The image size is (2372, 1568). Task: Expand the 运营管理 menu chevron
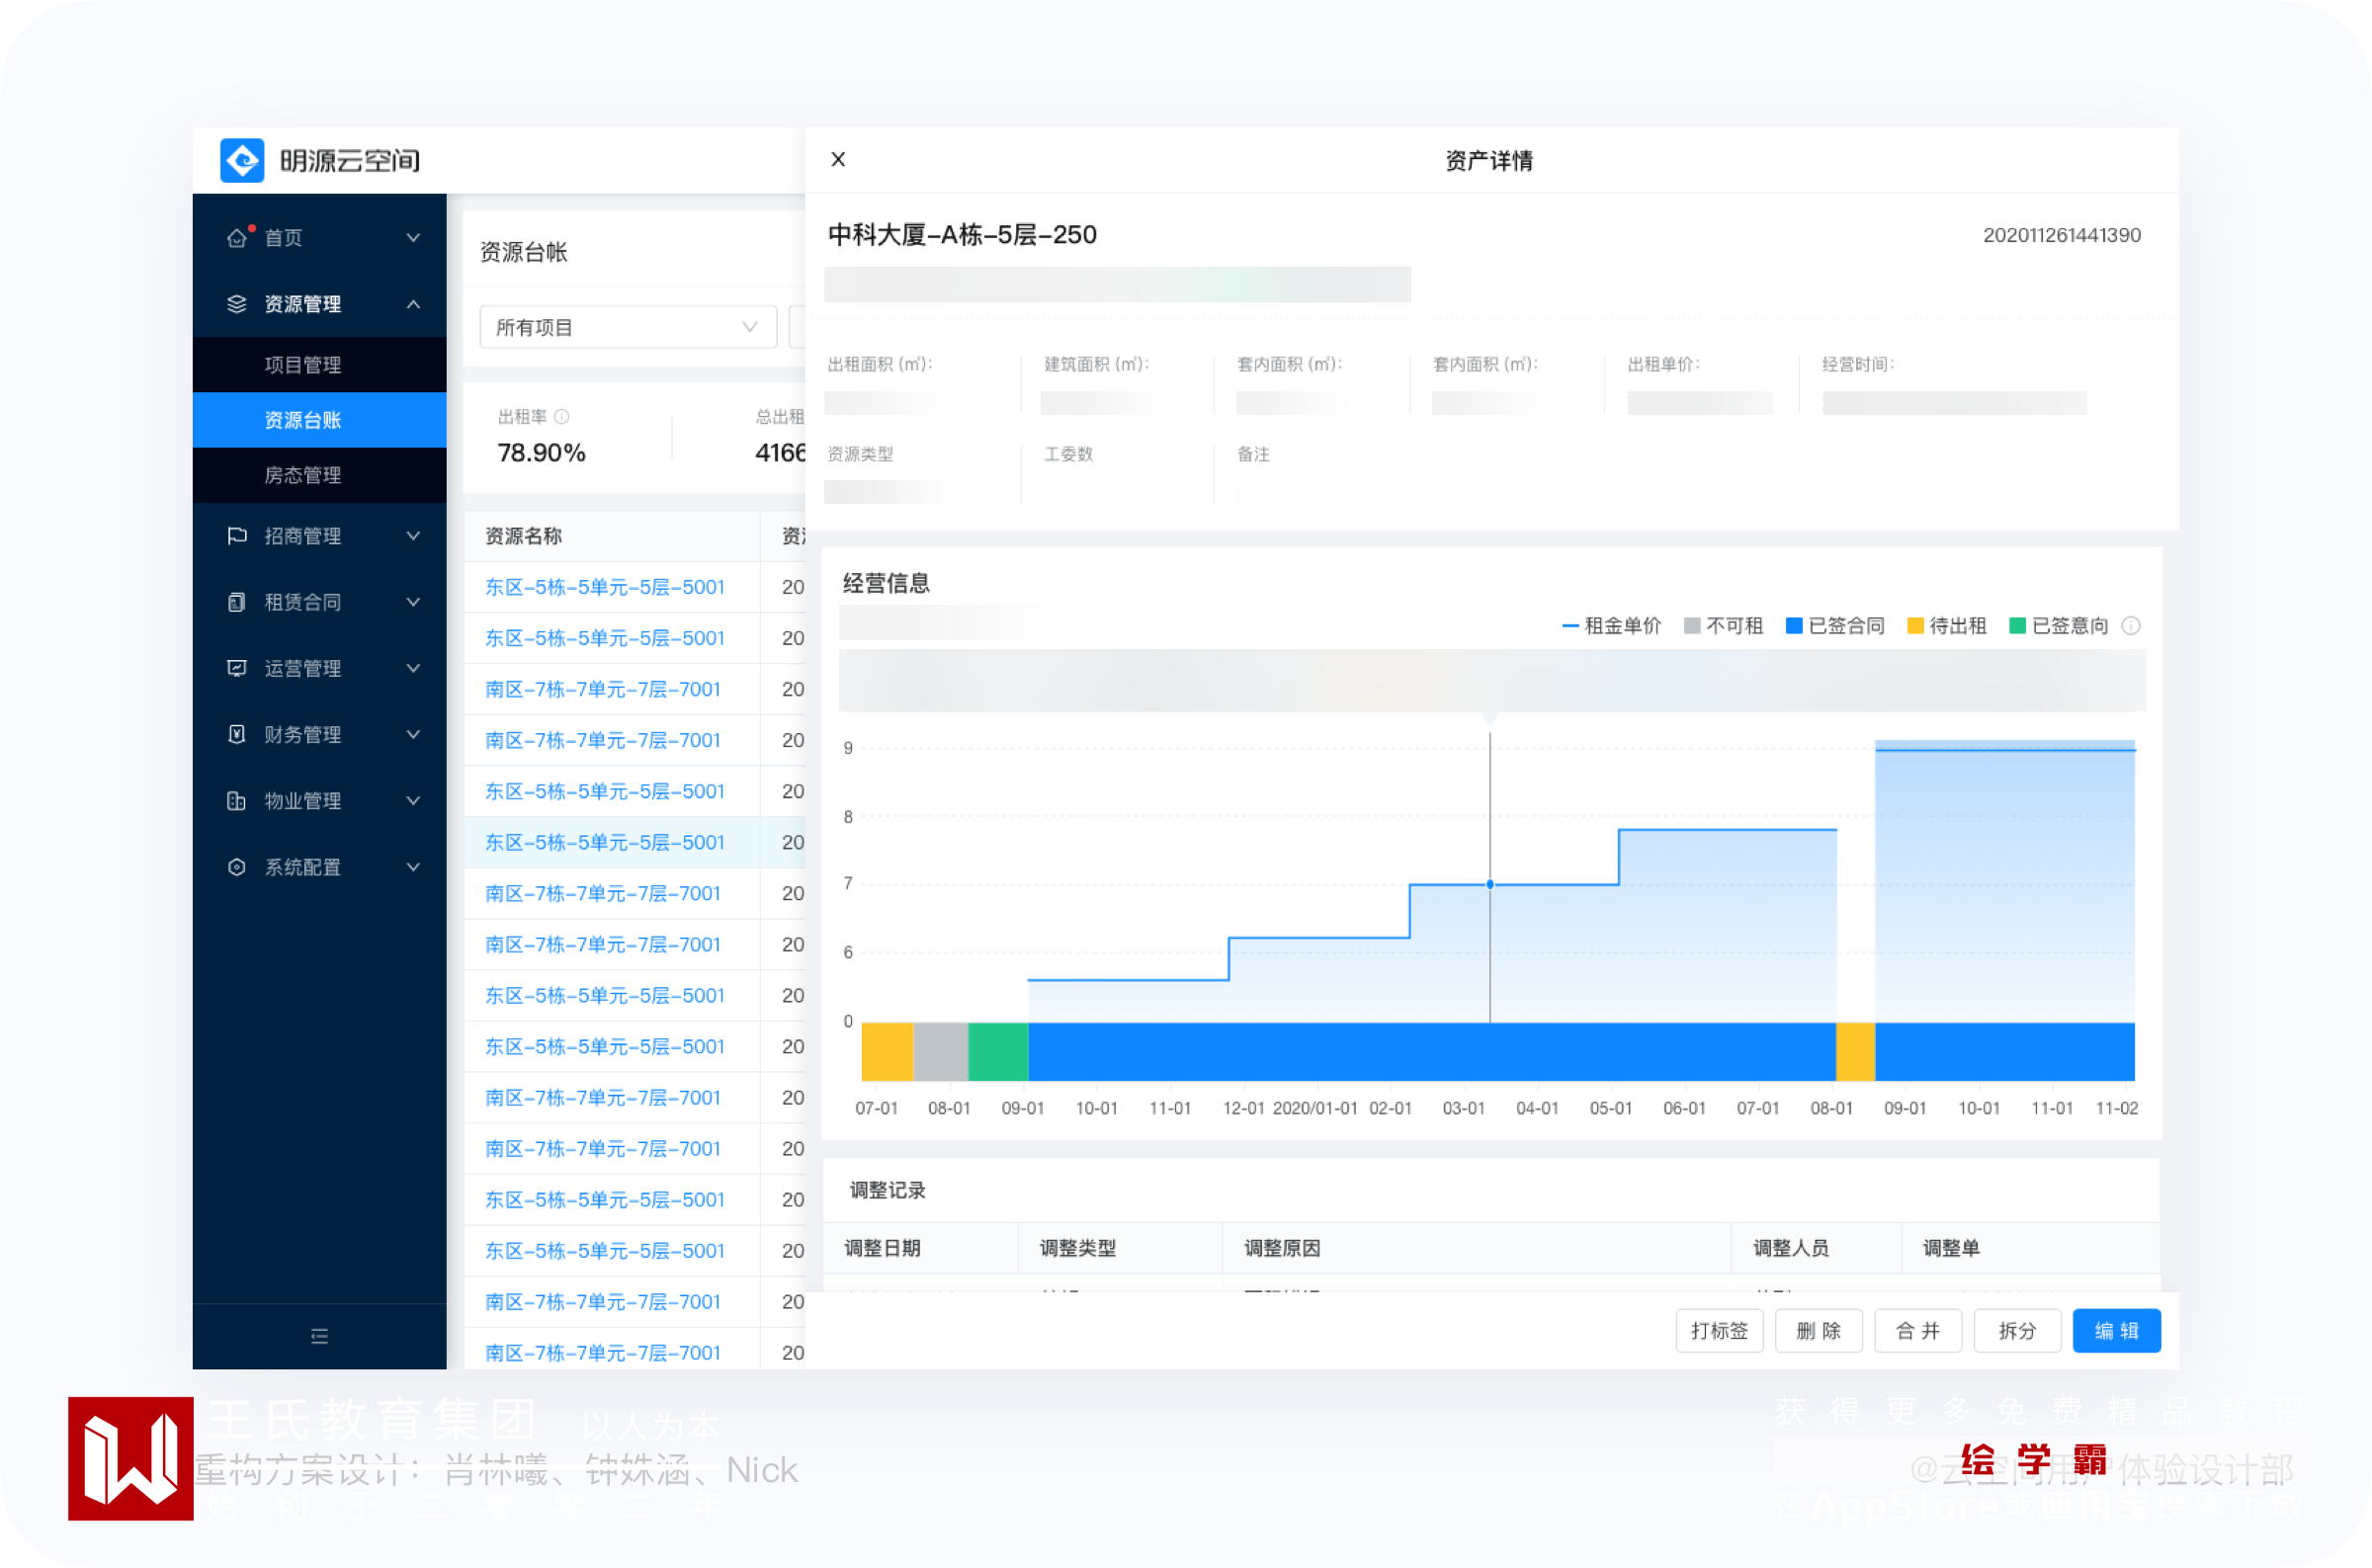(x=413, y=668)
